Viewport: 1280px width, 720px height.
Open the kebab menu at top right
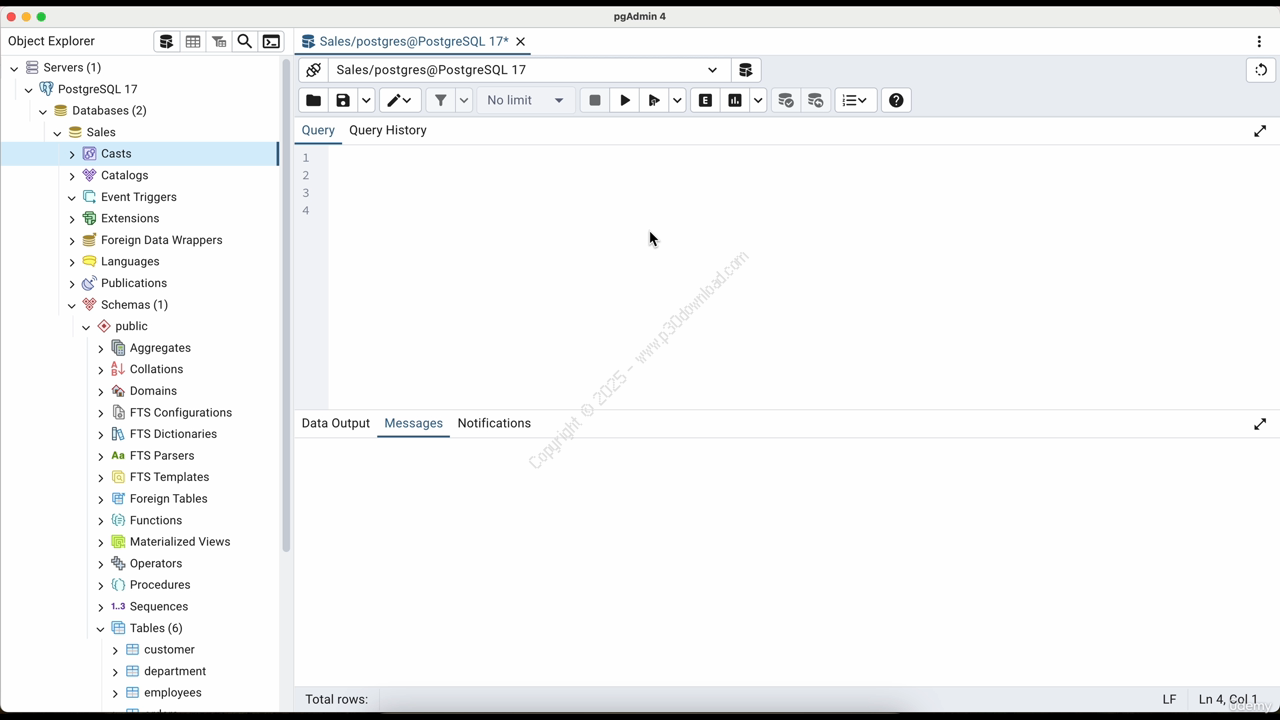(1259, 41)
